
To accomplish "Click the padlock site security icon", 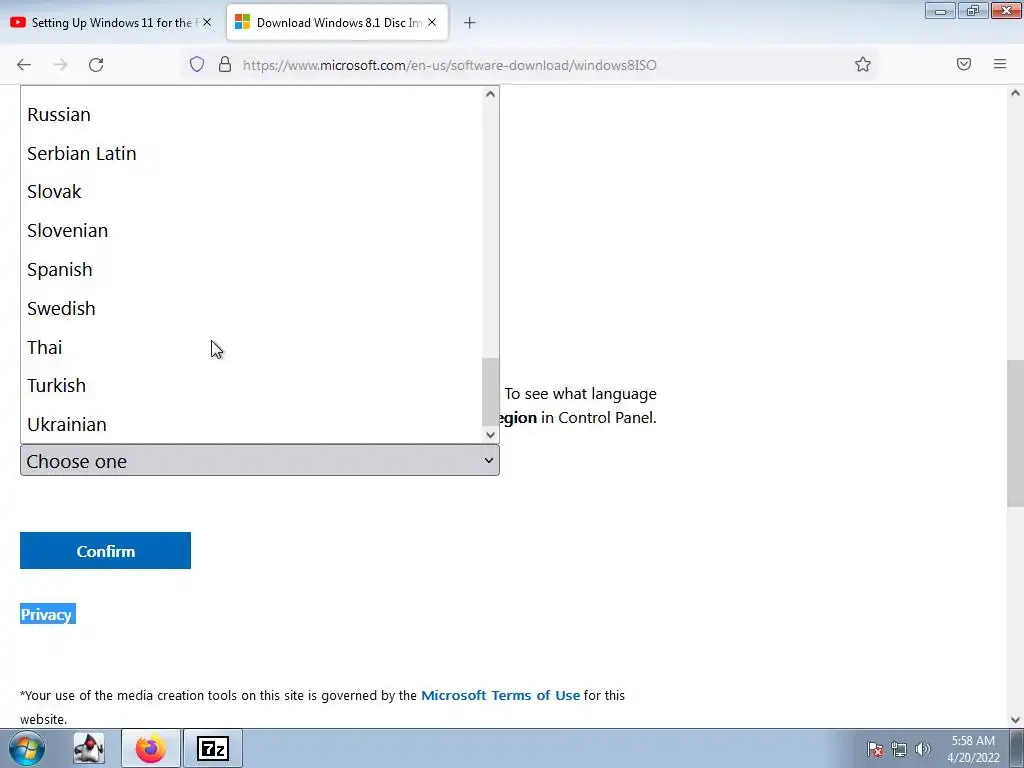I will [x=225, y=64].
